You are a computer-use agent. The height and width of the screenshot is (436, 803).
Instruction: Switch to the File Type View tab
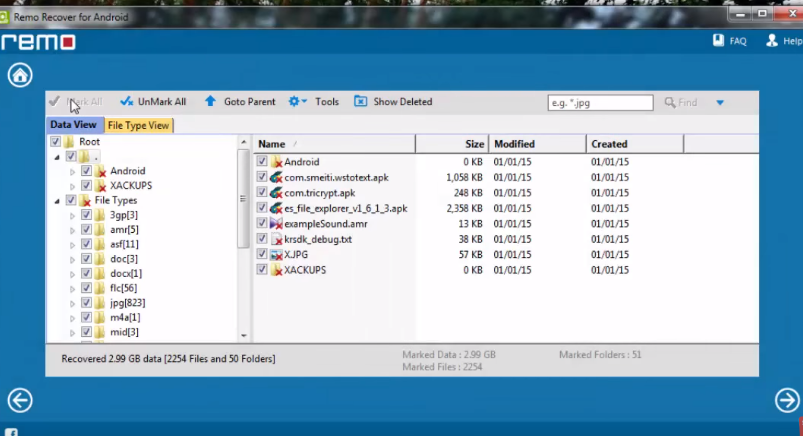(138, 125)
